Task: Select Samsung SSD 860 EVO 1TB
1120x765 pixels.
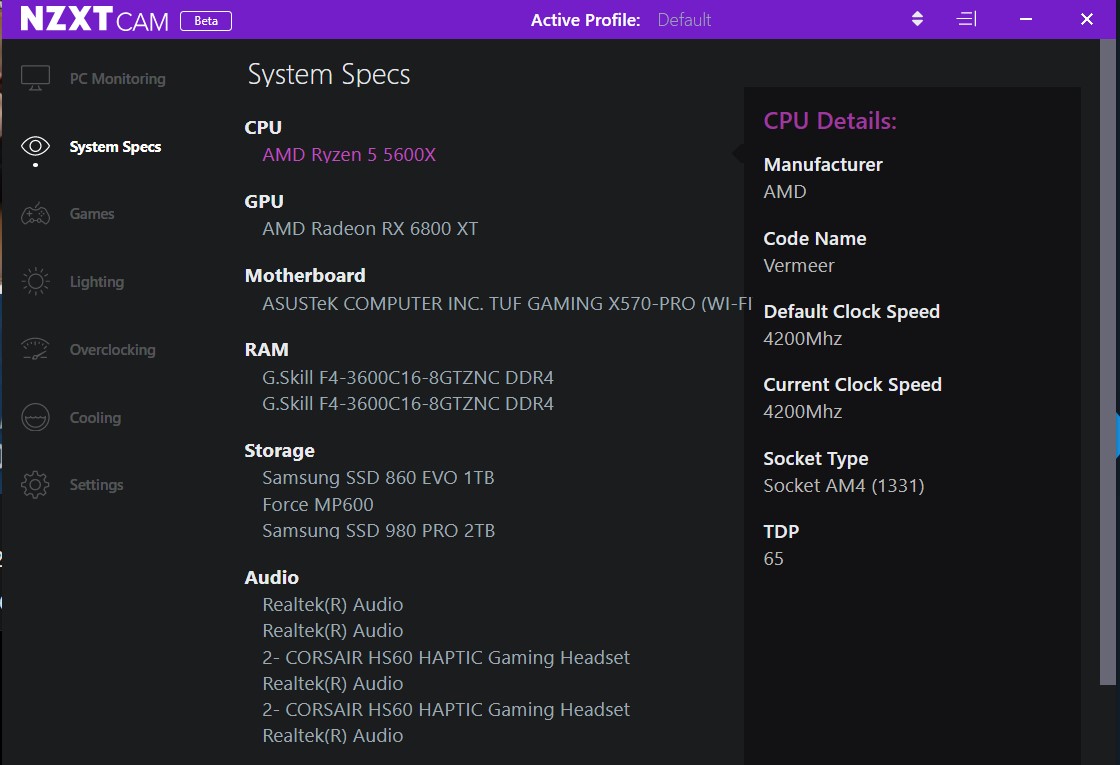Action: click(x=378, y=477)
